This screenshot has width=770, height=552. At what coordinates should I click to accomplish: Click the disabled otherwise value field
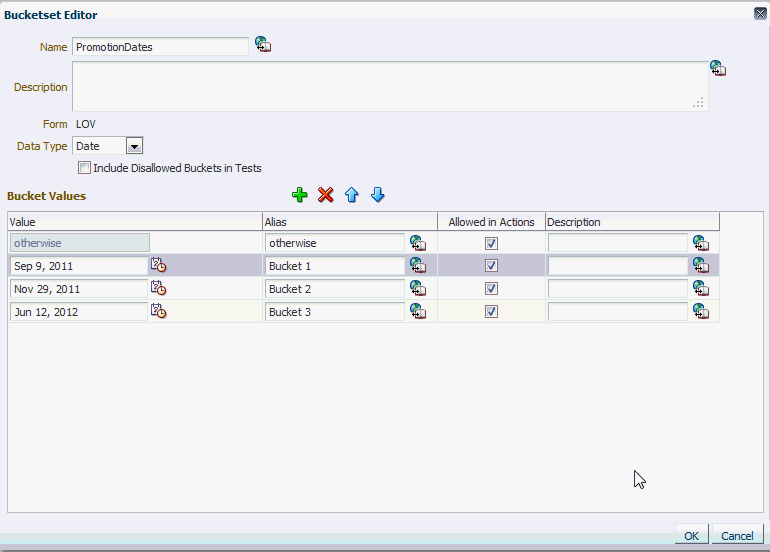pos(80,243)
